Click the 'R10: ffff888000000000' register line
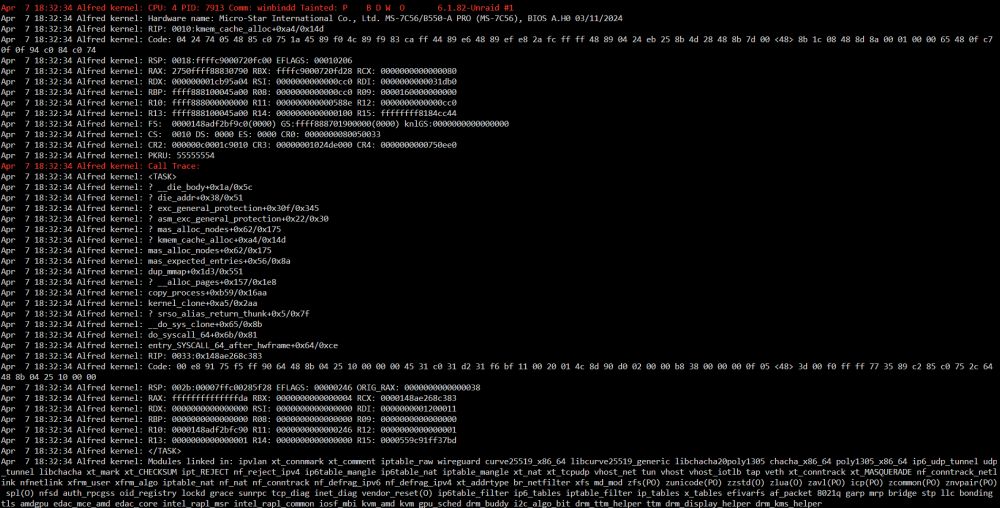This screenshot has width=1000, height=508. 228,103
